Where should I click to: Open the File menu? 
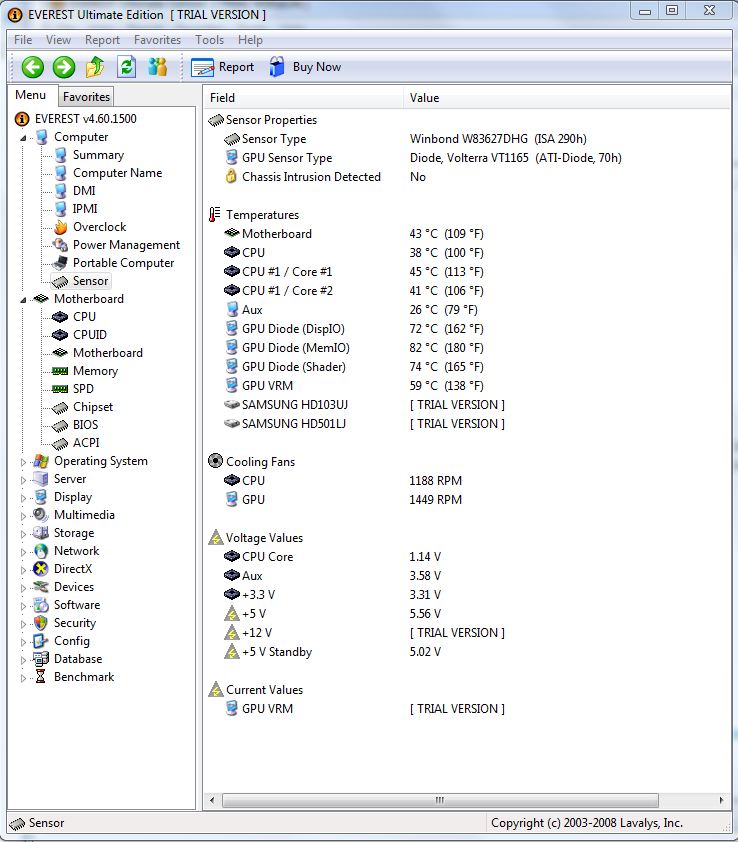[x=23, y=40]
